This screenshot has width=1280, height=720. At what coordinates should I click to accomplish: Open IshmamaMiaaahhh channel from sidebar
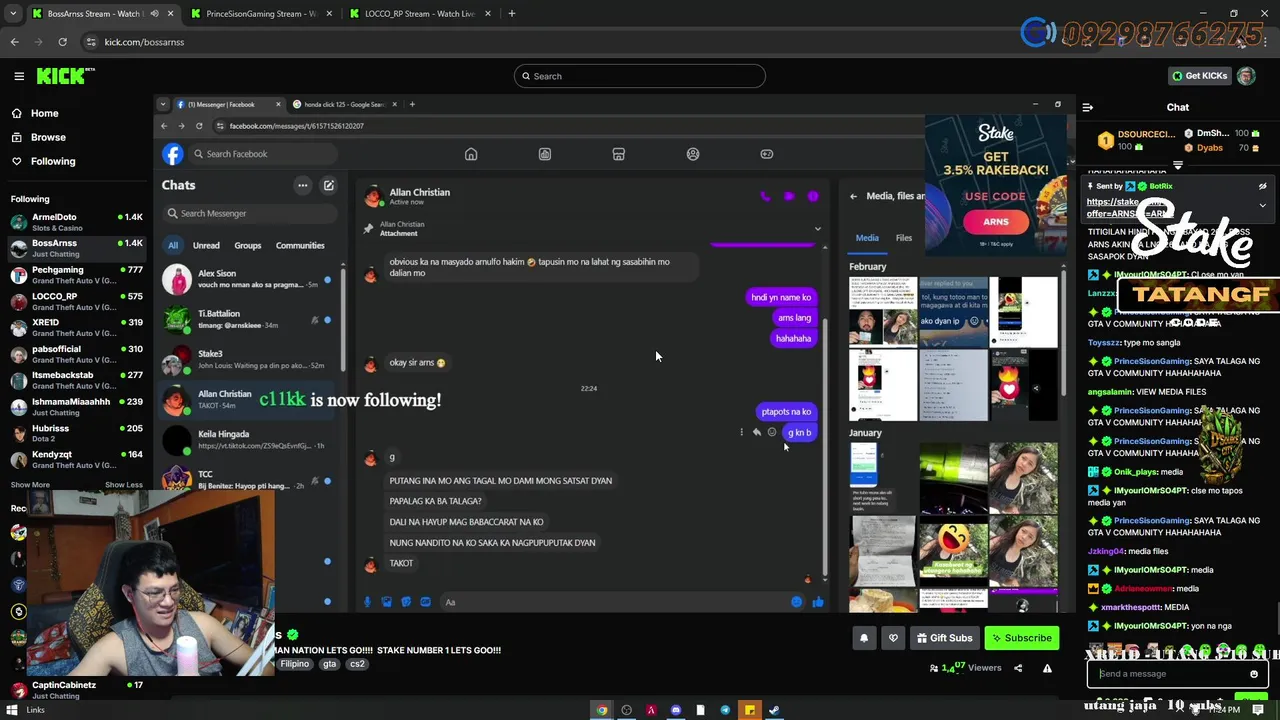coord(75,407)
